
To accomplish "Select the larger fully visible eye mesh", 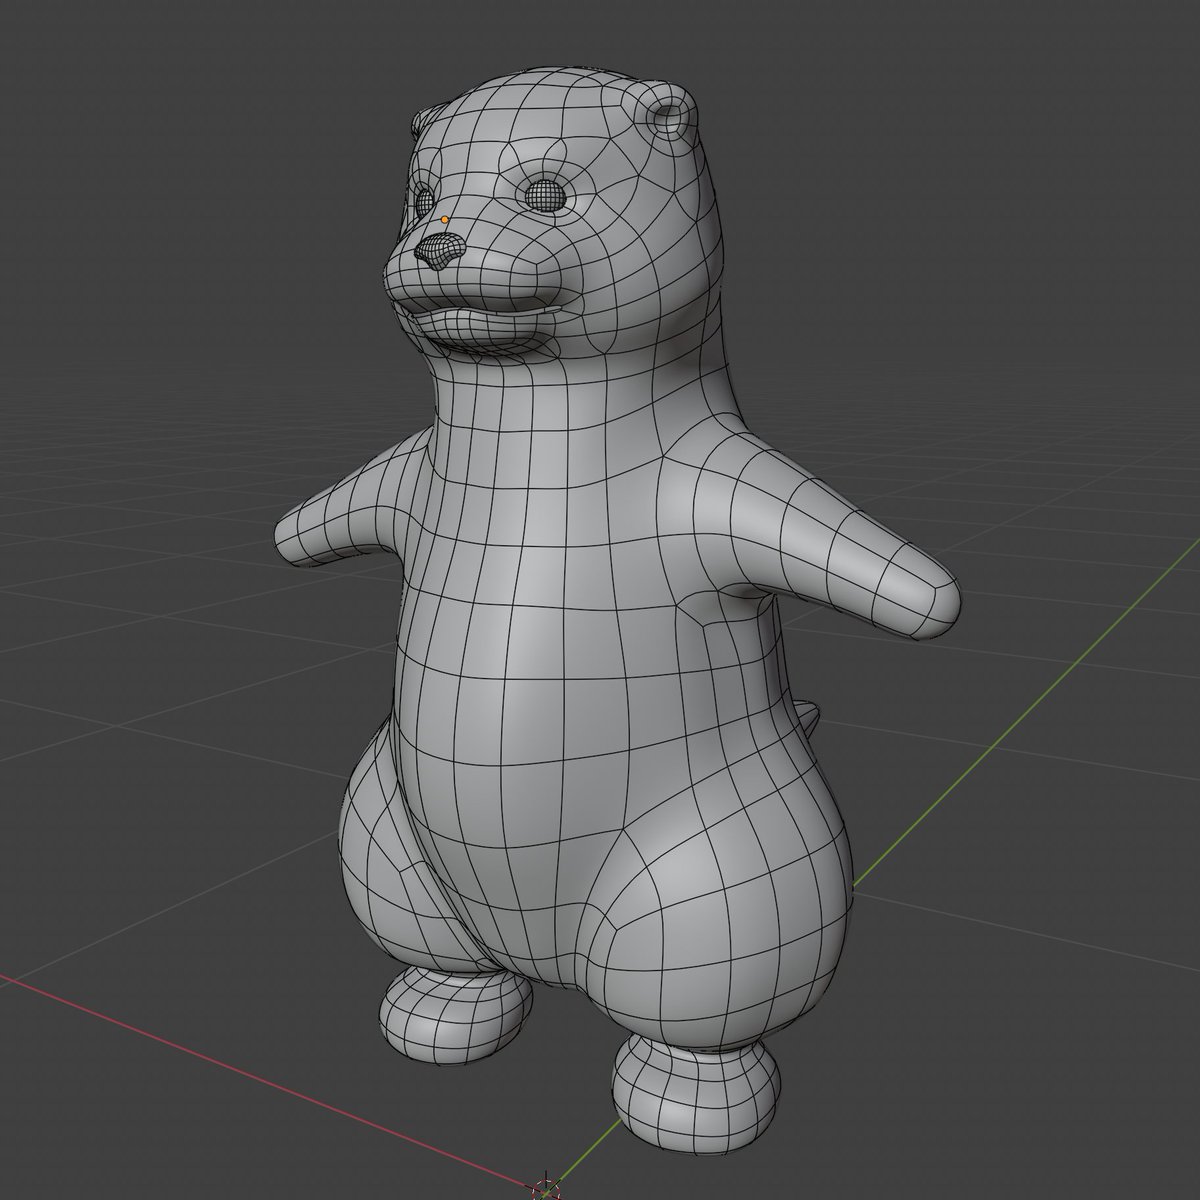I will point(544,194).
